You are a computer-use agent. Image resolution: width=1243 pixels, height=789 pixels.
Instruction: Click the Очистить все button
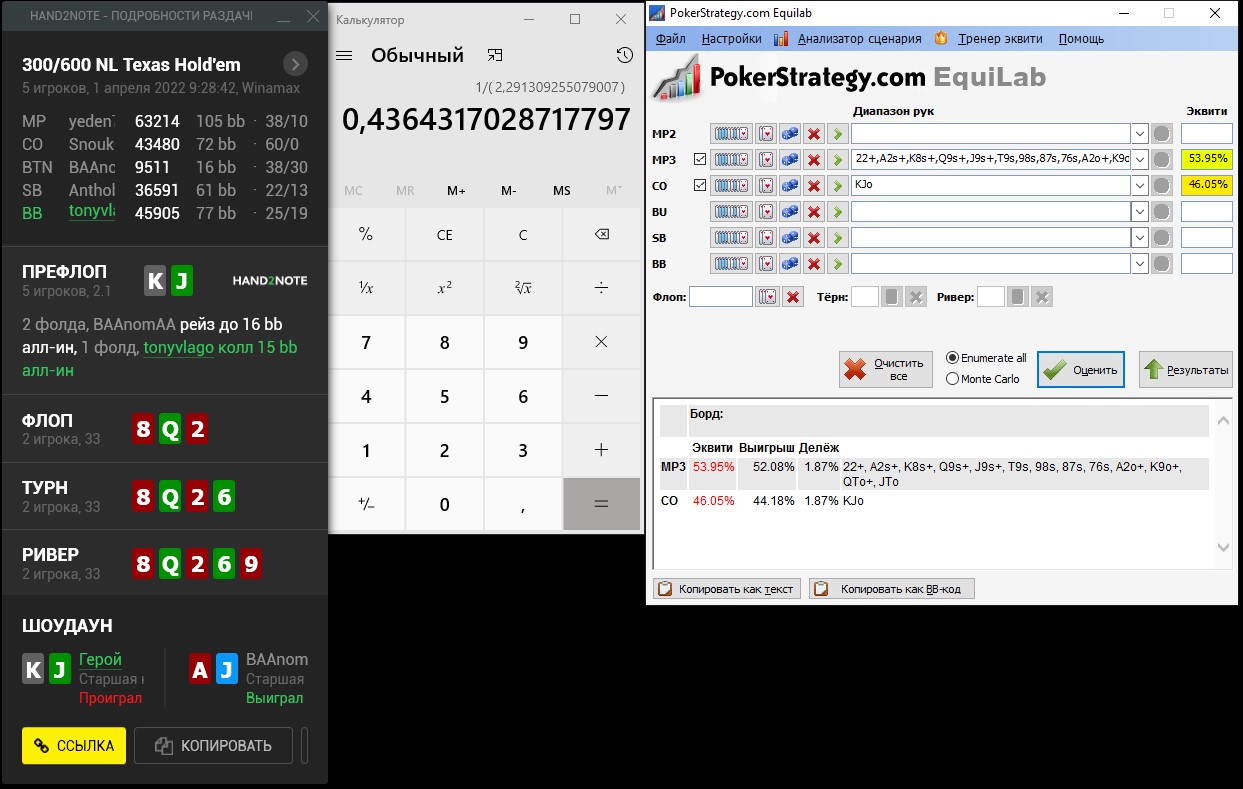pos(886,369)
